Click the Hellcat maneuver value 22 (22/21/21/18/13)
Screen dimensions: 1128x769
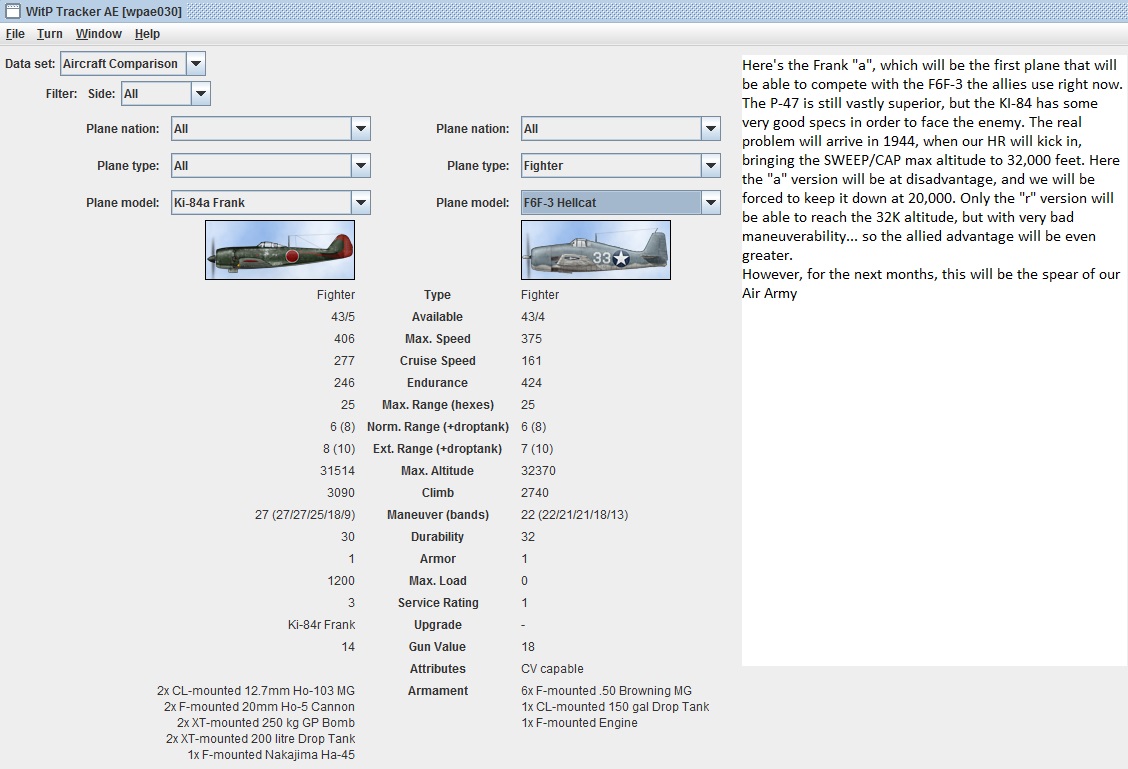point(575,514)
